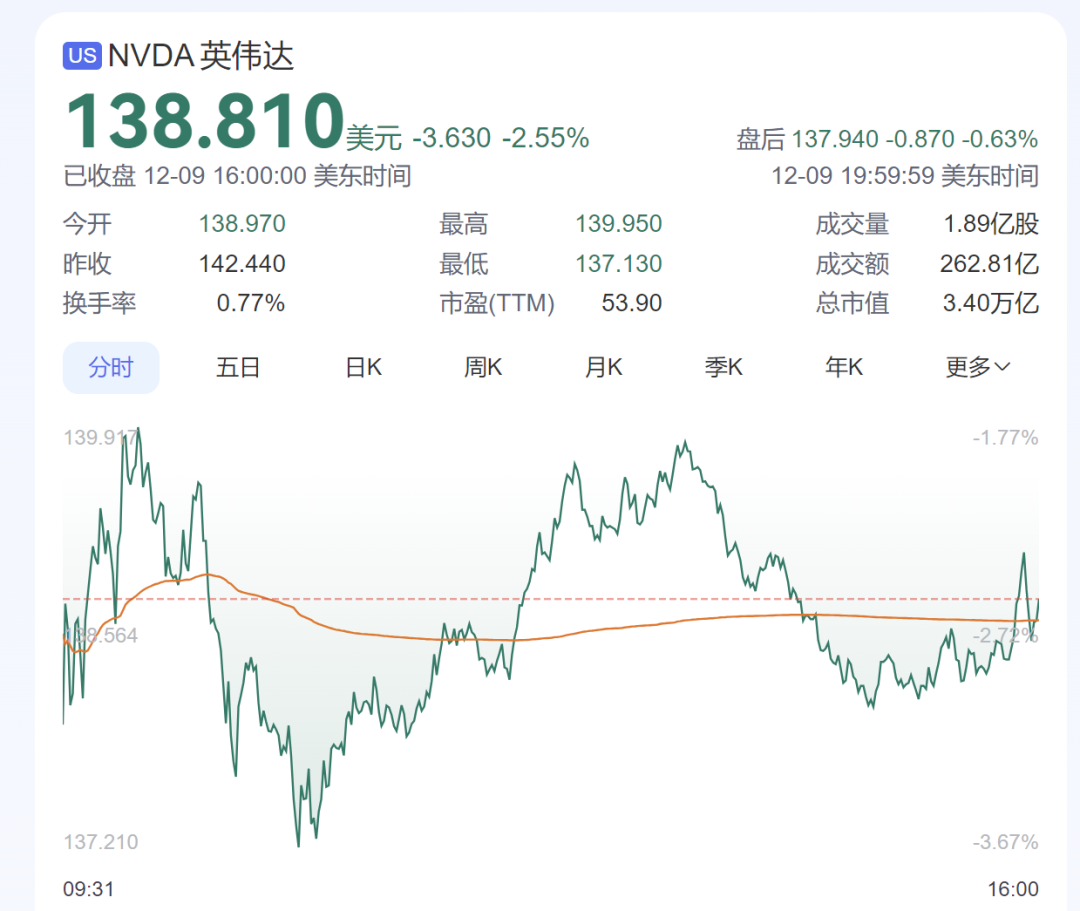Click the 总市值 market cap 3.40万亿

990,303
